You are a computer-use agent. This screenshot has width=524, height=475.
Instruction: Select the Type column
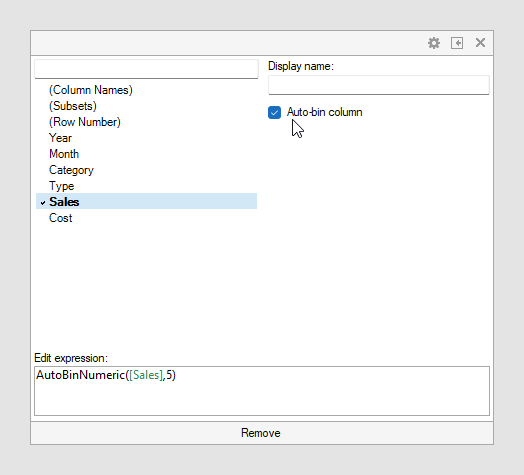tap(62, 186)
